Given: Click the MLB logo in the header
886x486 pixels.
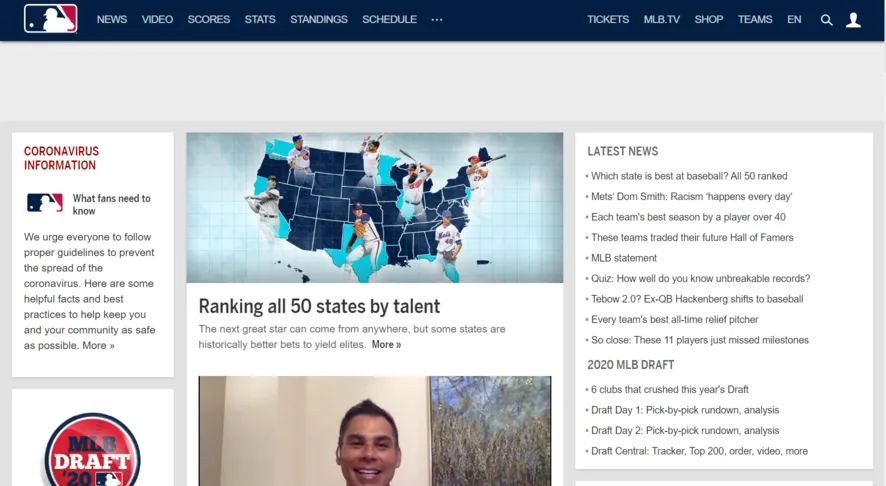Looking at the screenshot, I should (x=50, y=19).
